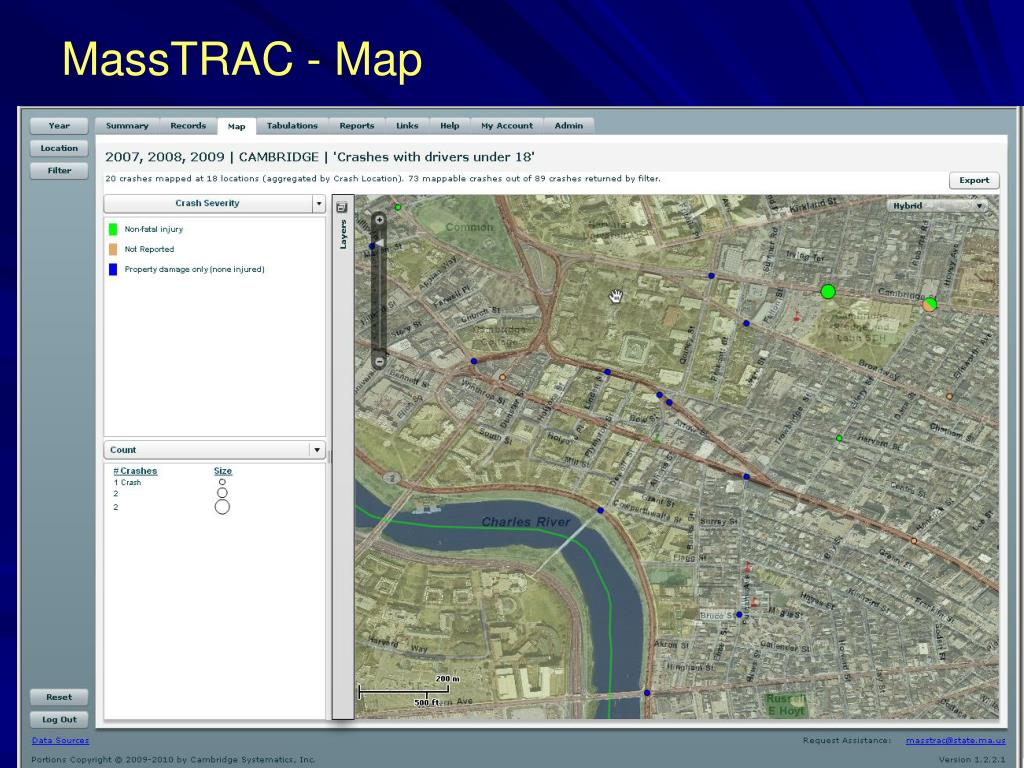1024x768 pixels.
Task: Switch to the Summary tab
Action: [x=127, y=126]
